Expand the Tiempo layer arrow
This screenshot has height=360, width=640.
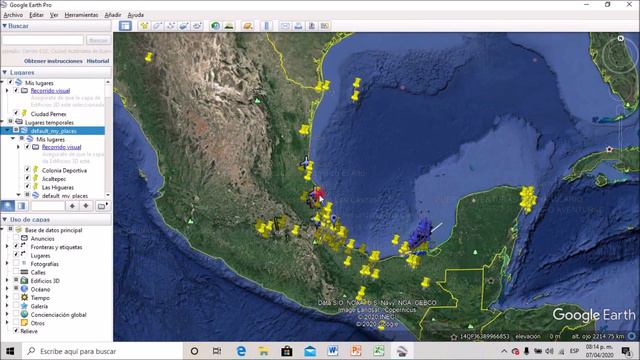click(7, 298)
